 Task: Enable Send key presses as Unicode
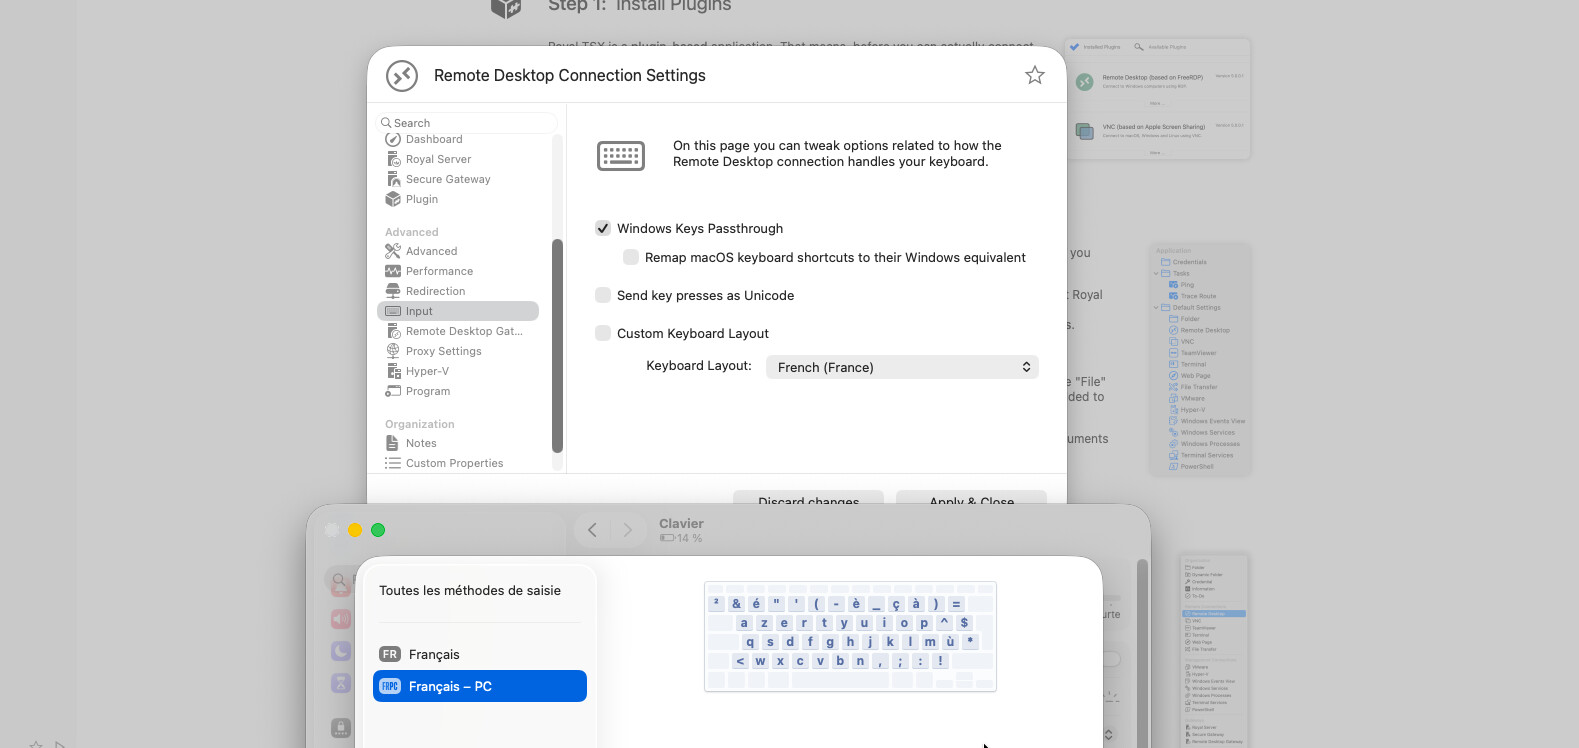pos(603,295)
